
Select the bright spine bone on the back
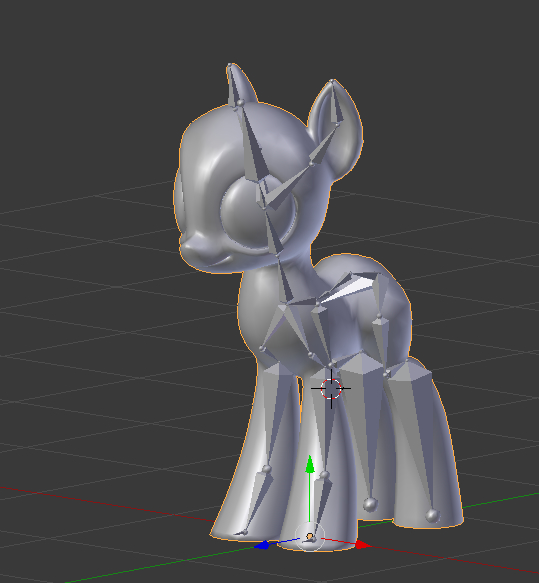click(x=348, y=287)
